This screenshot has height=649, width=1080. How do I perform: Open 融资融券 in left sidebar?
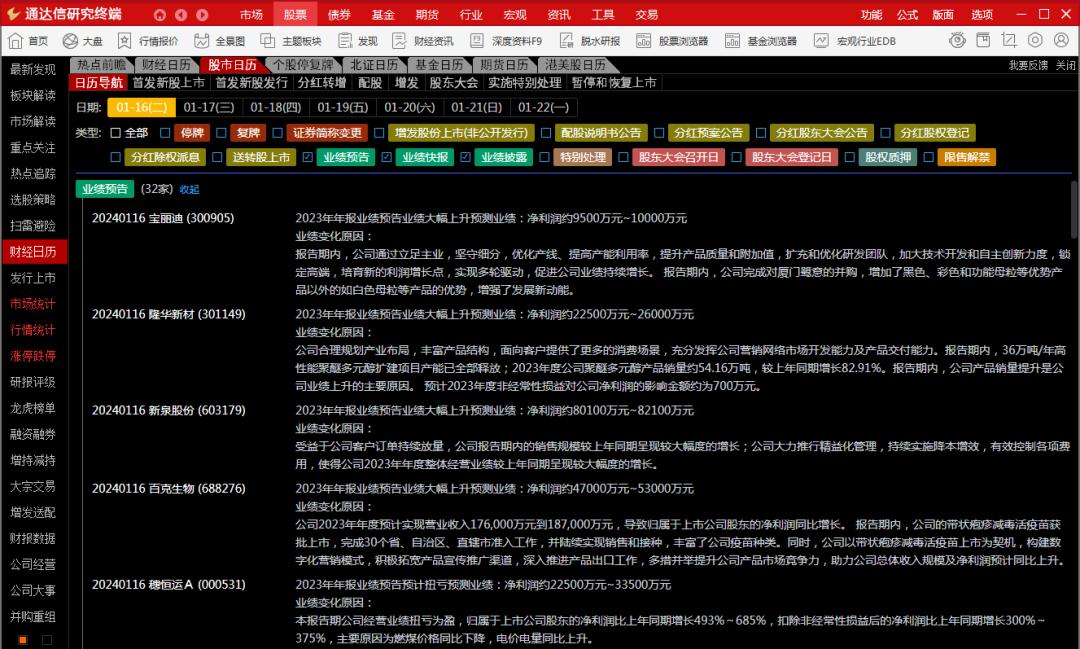pos(33,435)
